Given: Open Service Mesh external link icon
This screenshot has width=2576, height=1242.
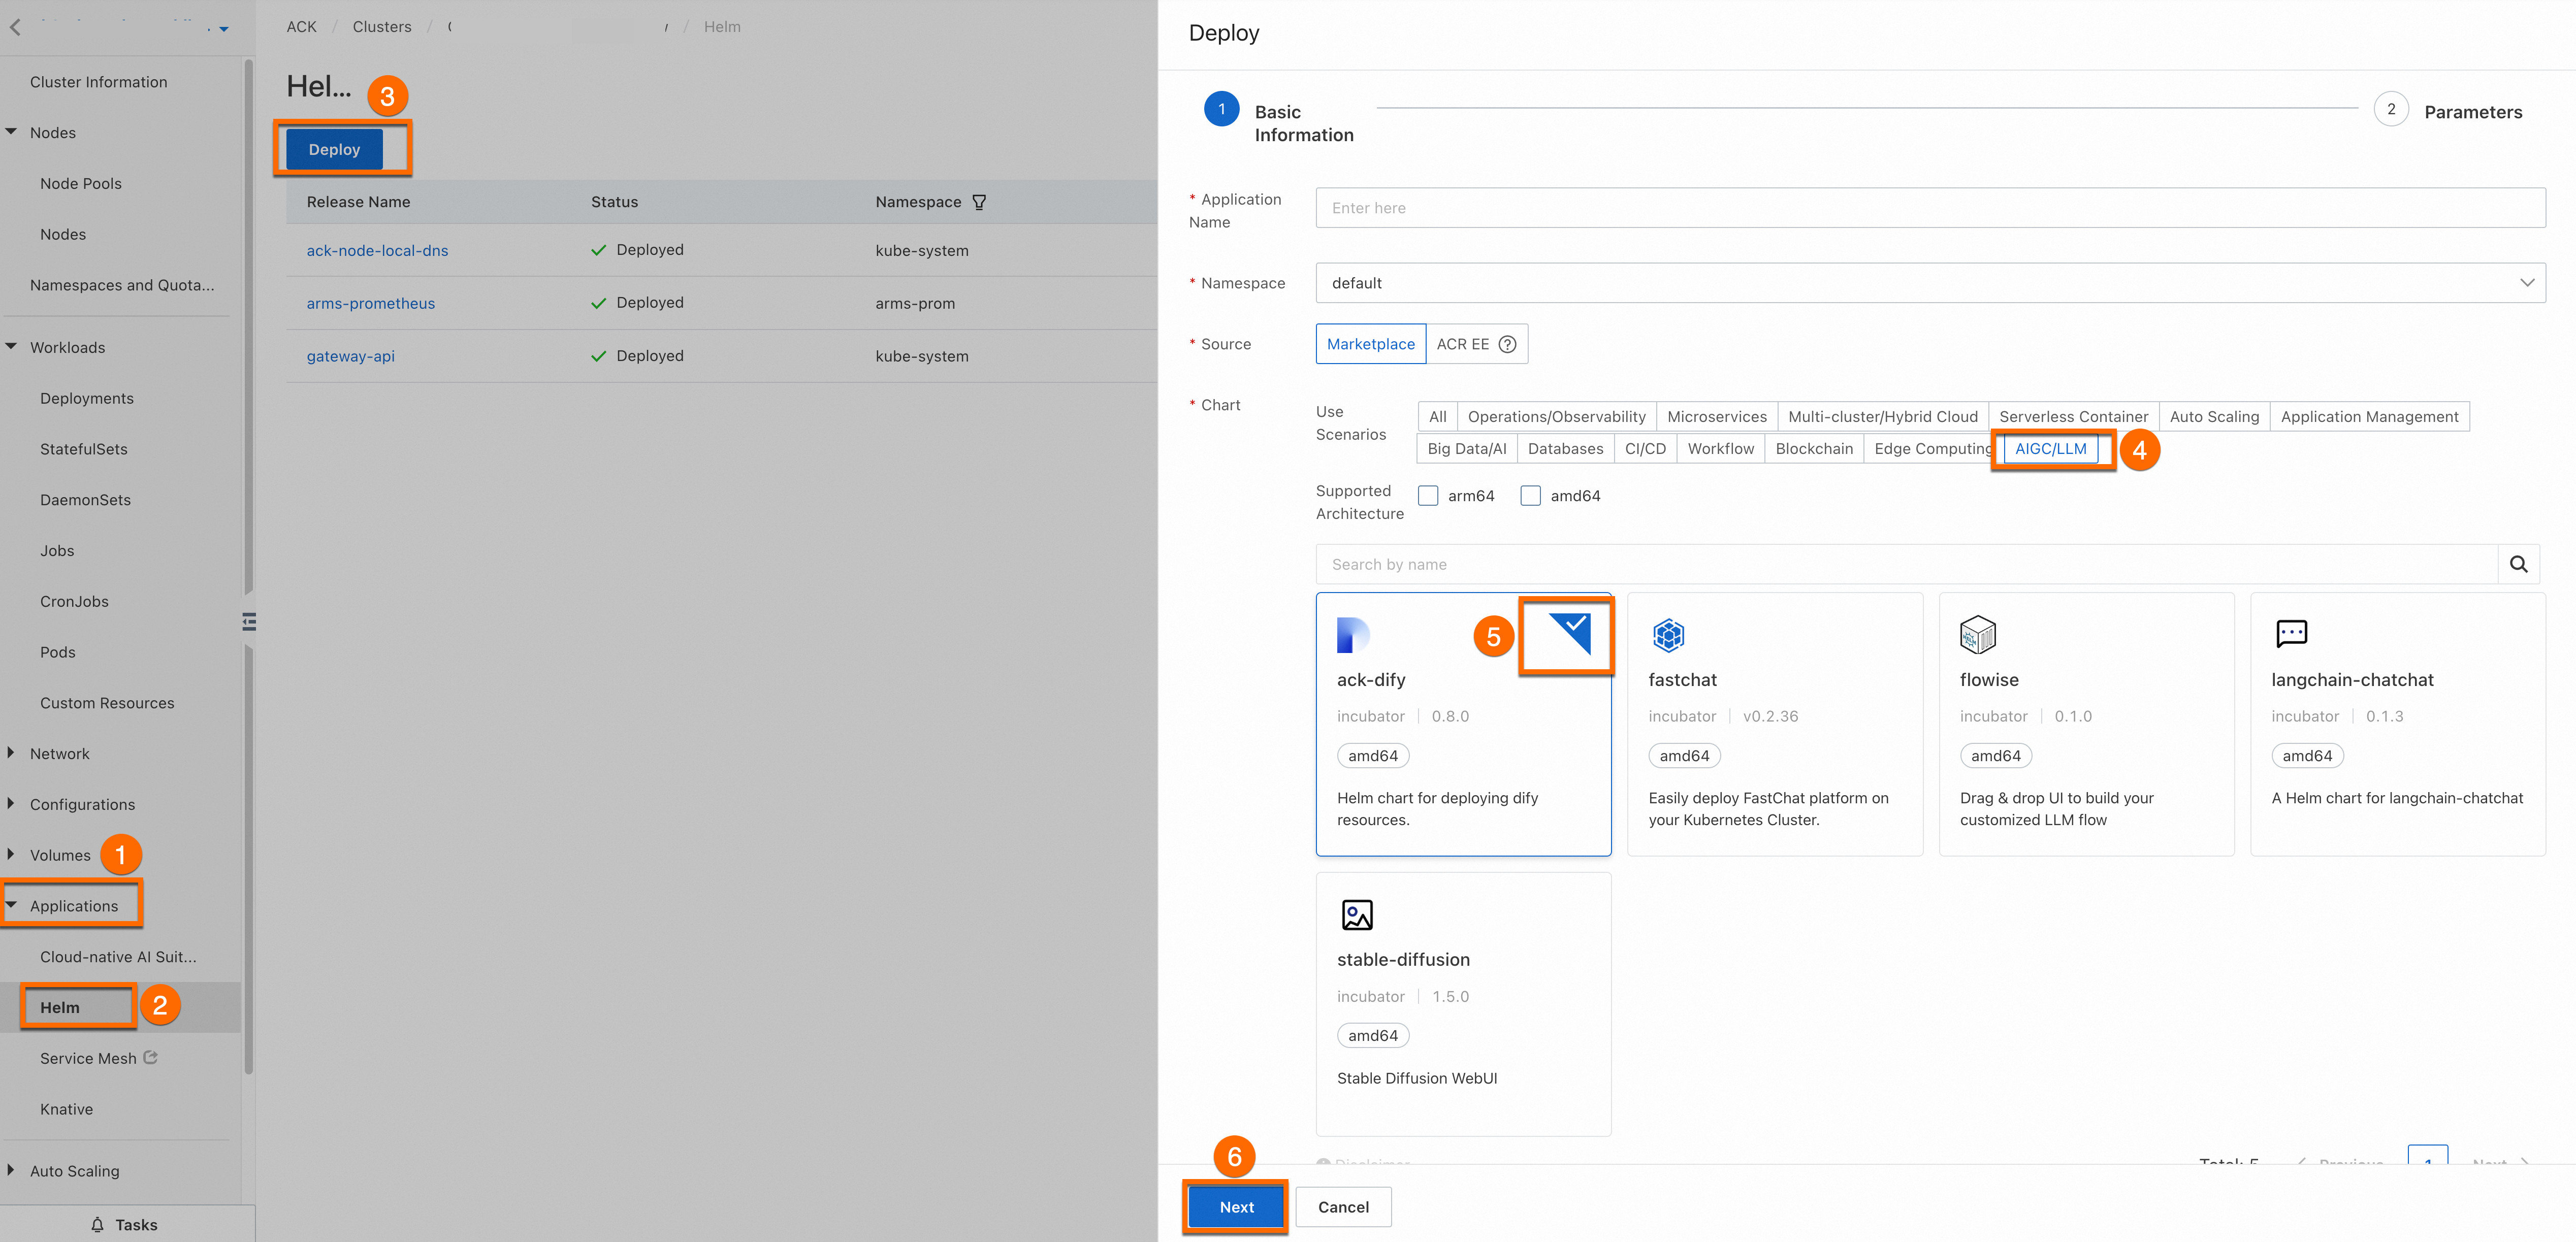Looking at the screenshot, I should (150, 1057).
